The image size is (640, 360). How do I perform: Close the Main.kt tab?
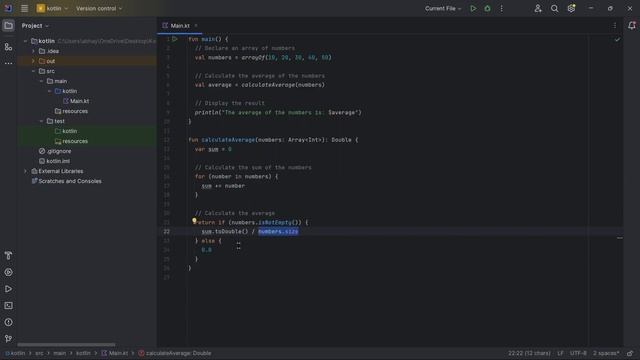pos(196,26)
